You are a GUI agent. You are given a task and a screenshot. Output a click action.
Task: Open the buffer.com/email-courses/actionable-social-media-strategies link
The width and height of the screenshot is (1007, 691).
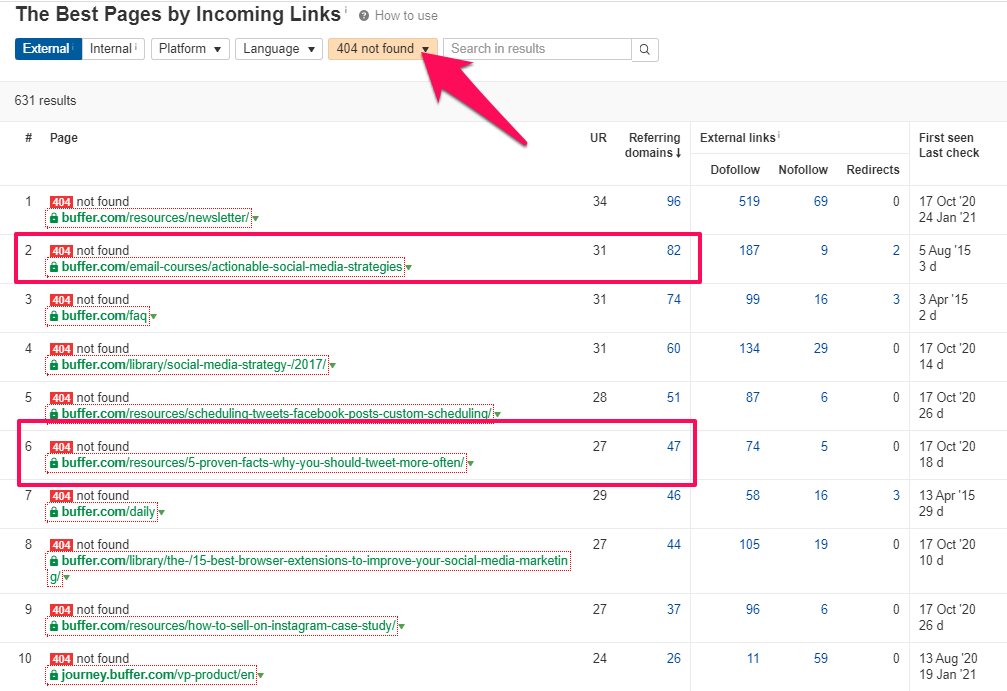[x=232, y=267]
